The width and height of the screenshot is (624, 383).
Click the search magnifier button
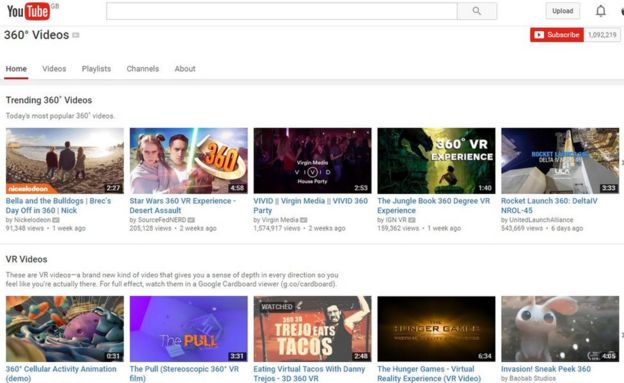pyautogui.click(x=477, y=11)
